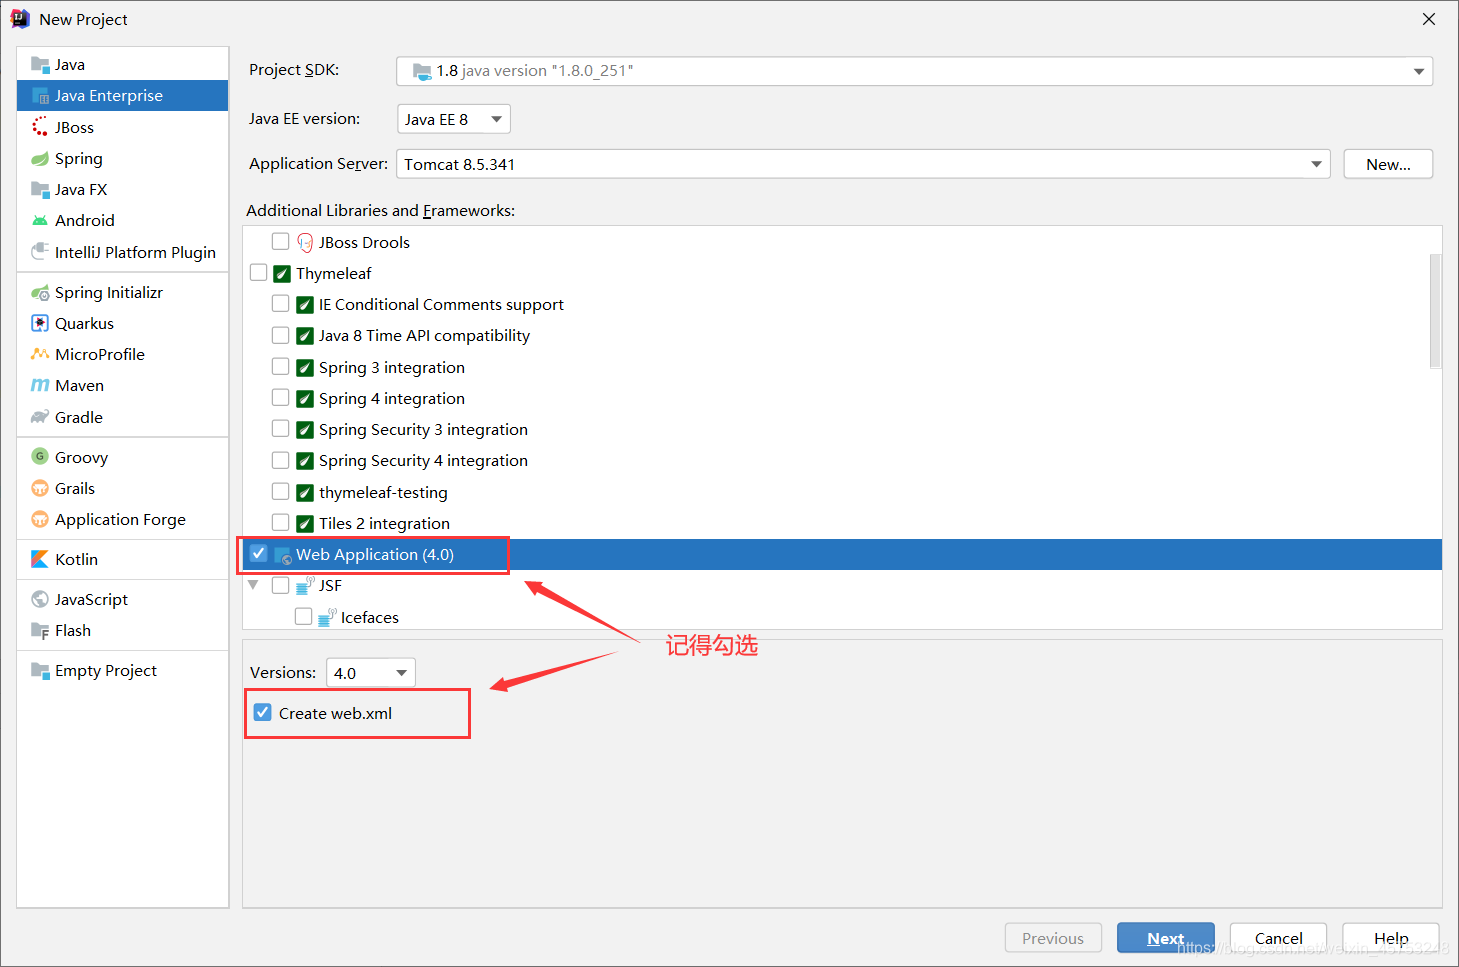
Task: Click the Maven m icon
Action: 40,385
